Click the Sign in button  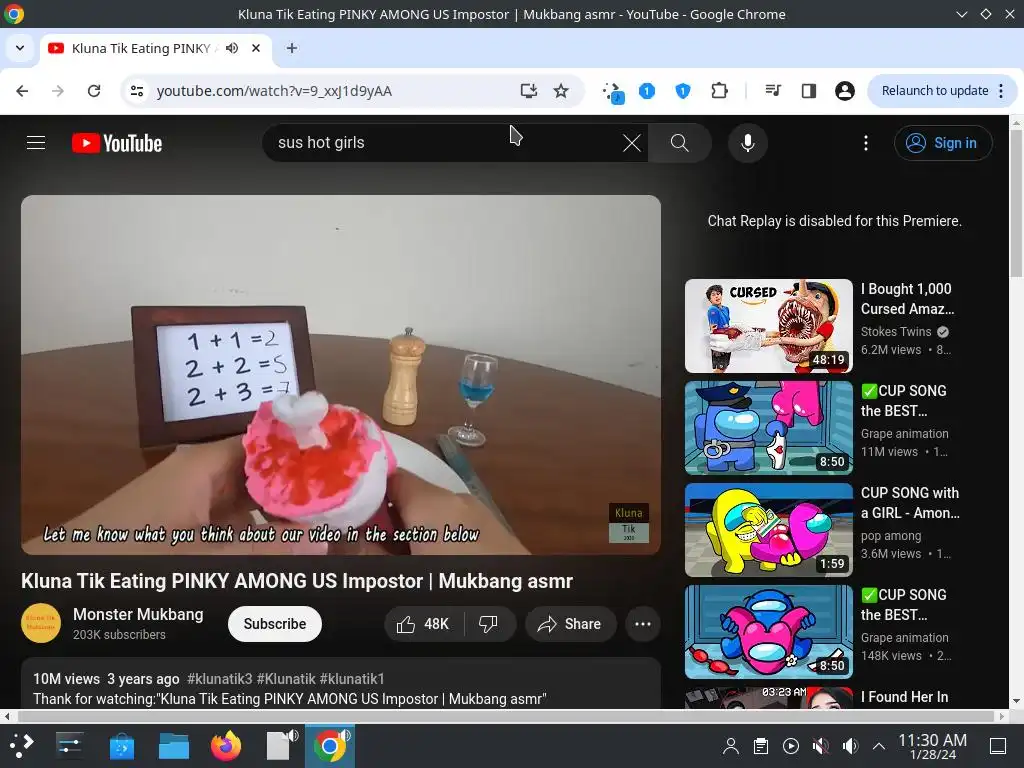point(943,143)
